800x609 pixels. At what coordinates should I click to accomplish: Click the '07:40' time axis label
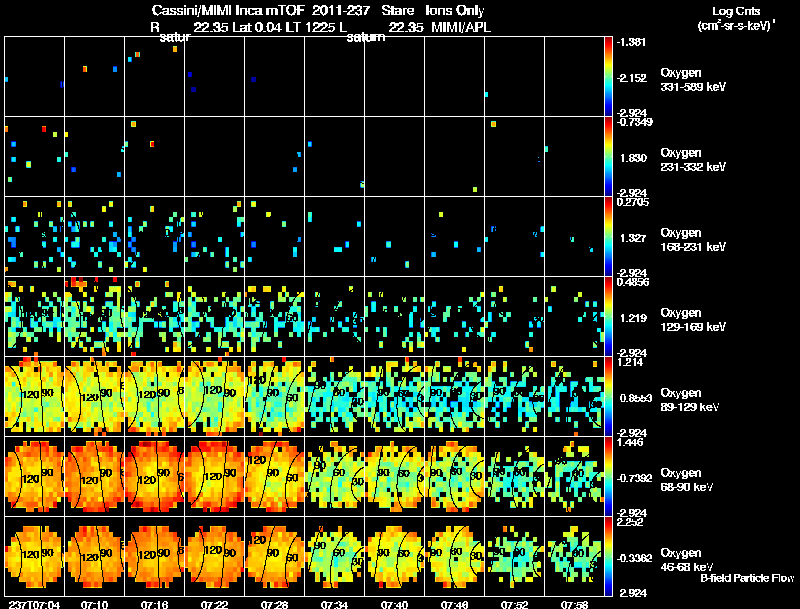pos(394,605)
